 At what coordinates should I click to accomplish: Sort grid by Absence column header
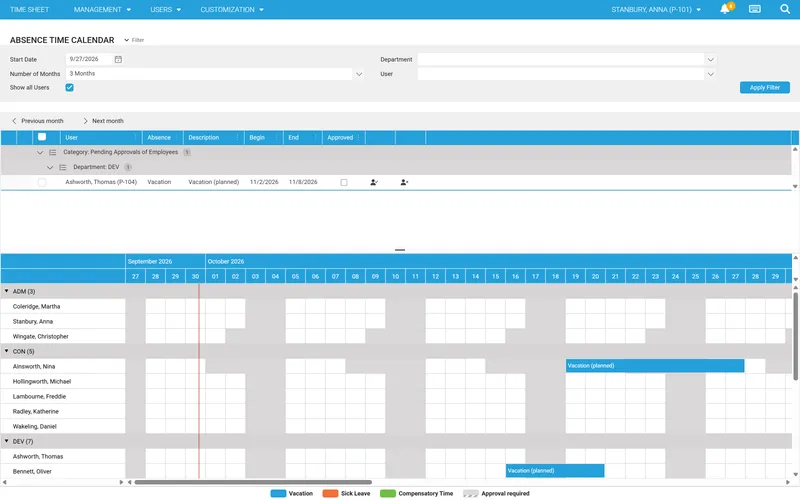click(x=159, y=137)
